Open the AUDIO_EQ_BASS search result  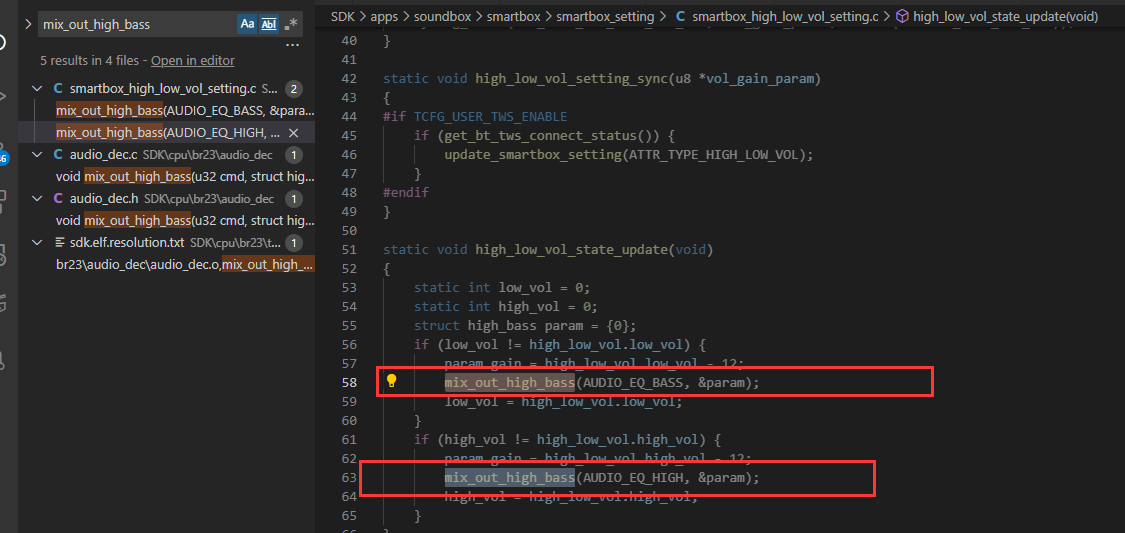point(185,111)
